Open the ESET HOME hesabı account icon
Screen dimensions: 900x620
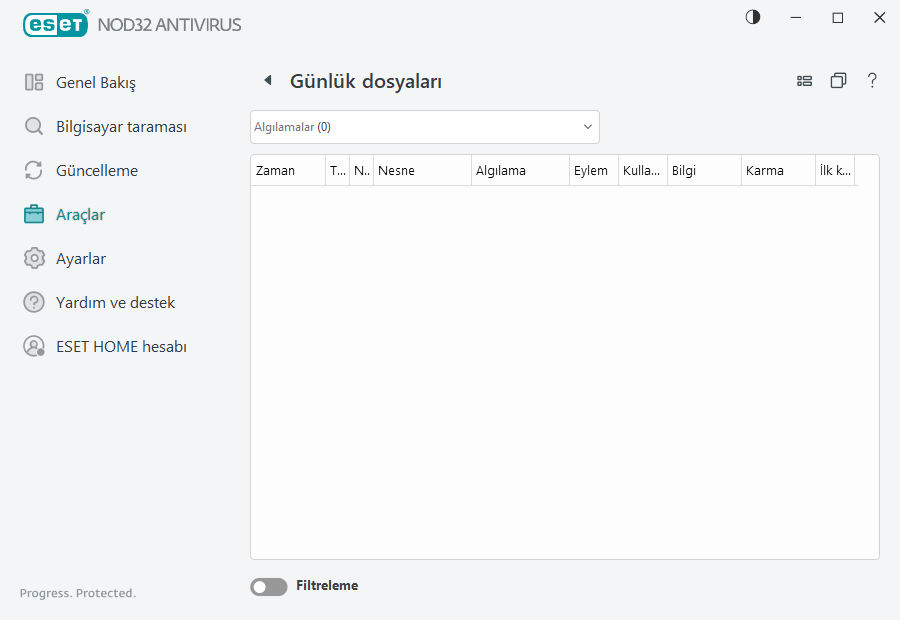coord(34,346)
